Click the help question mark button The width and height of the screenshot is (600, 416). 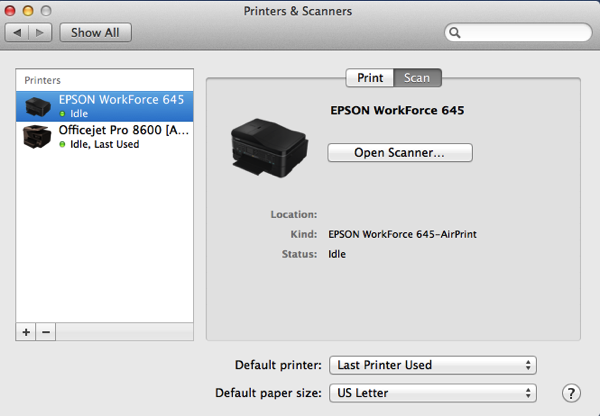click(x=572, y=393)
